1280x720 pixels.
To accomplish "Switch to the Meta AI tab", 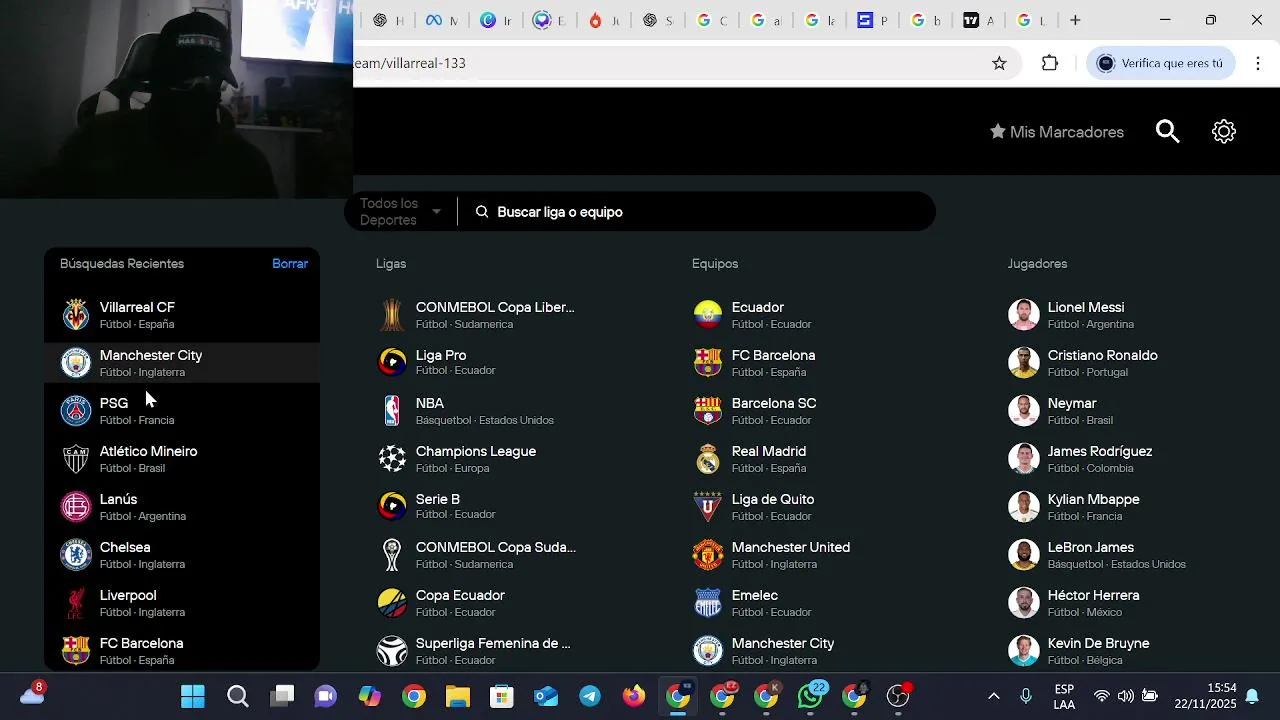I will [441, 20].
